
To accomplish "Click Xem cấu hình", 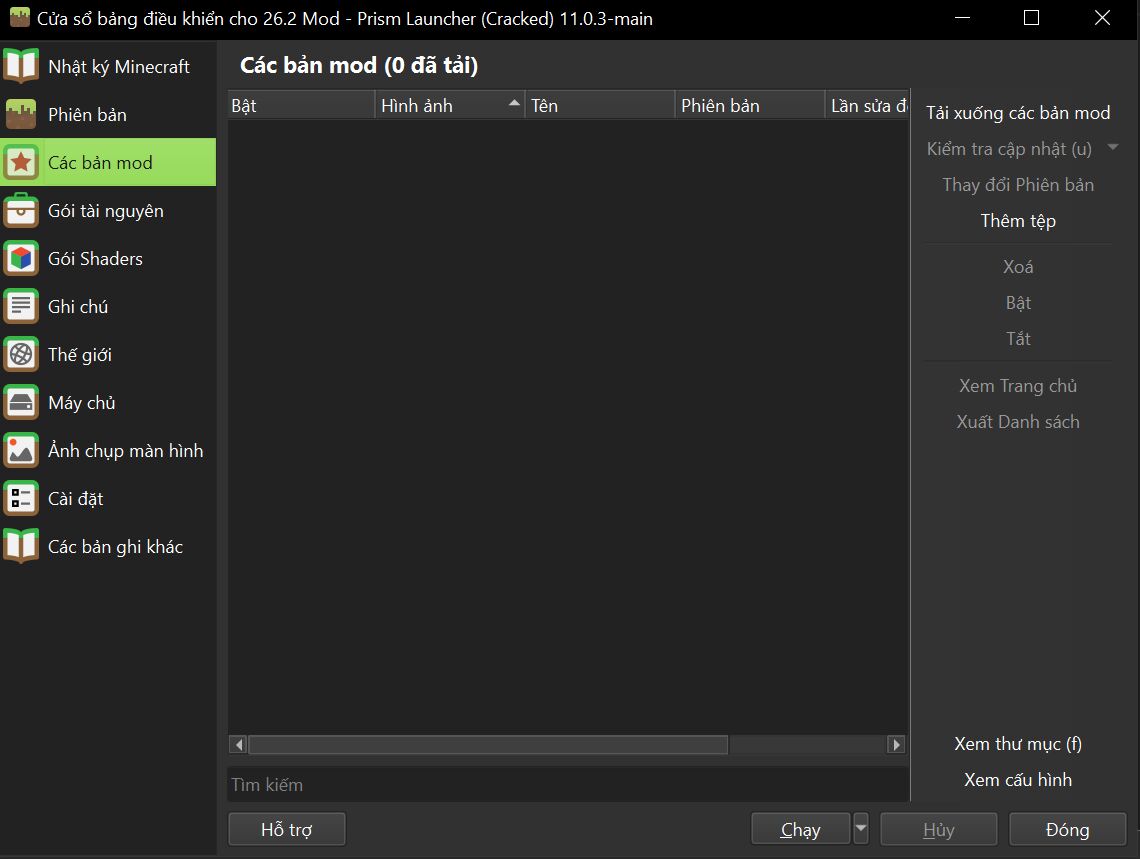I will (x=1018, y=780).
